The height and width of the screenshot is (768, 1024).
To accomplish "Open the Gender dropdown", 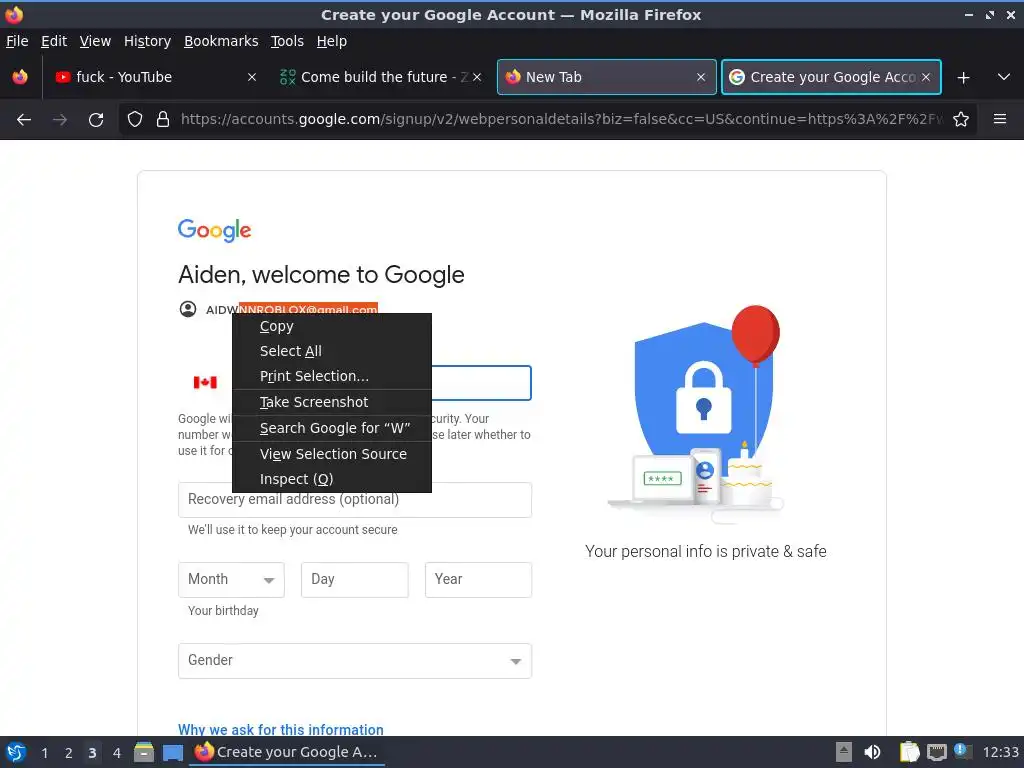I will click(355, 661).
